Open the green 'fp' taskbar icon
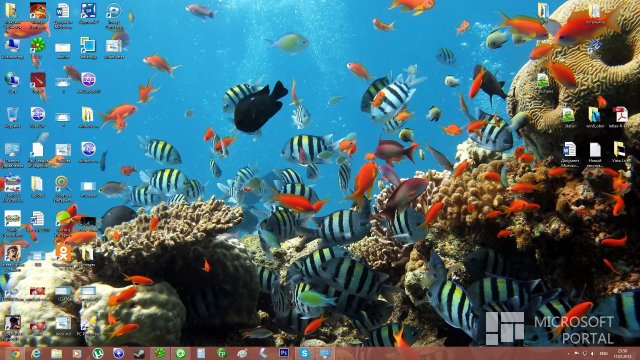Viewport: 640px width, 360px height. point(222,353)
